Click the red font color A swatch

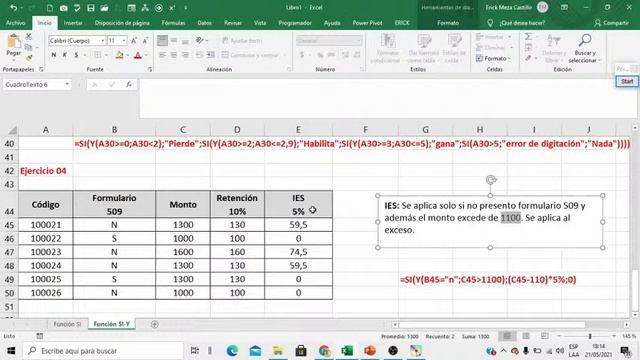[138, 55]
